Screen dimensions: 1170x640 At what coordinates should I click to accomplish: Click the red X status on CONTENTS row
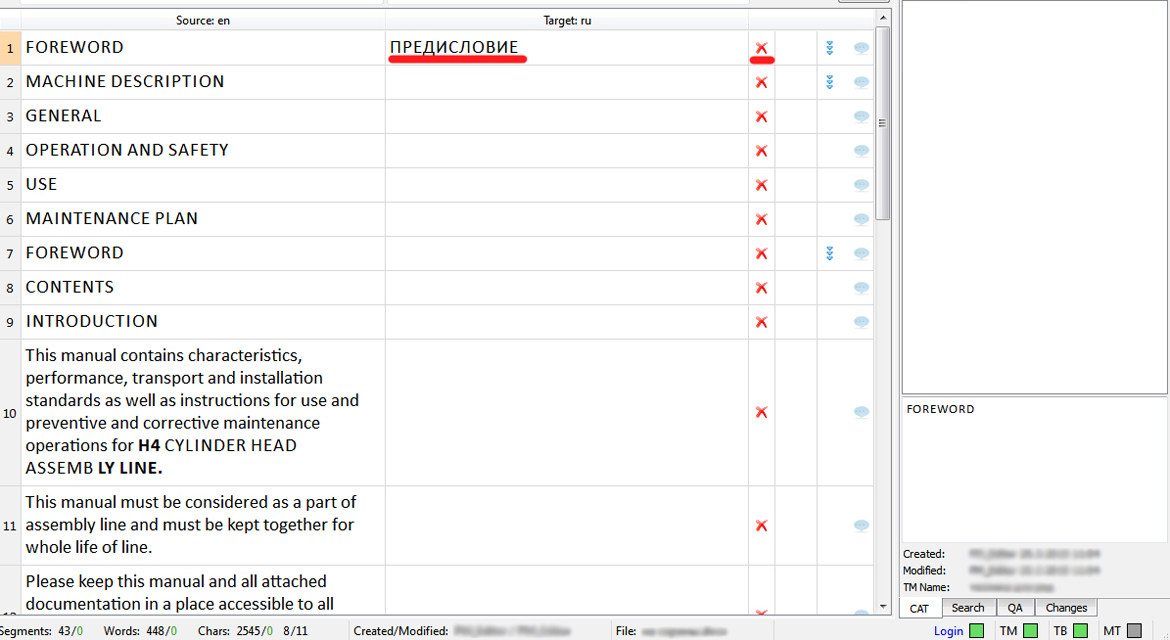pyautogui.click(x=761, y=288)
